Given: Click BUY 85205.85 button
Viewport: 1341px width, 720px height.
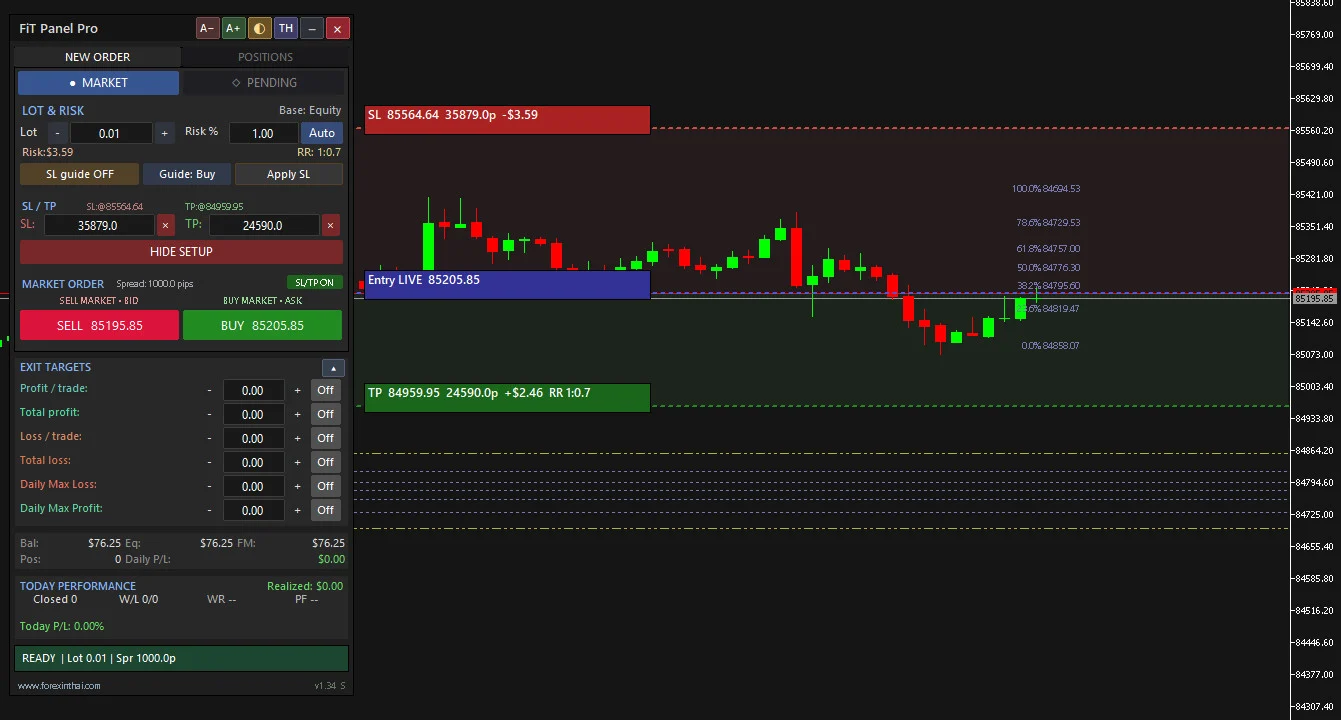Looking at the screenshot, I should pyautogui.click(x=262, y=325).
